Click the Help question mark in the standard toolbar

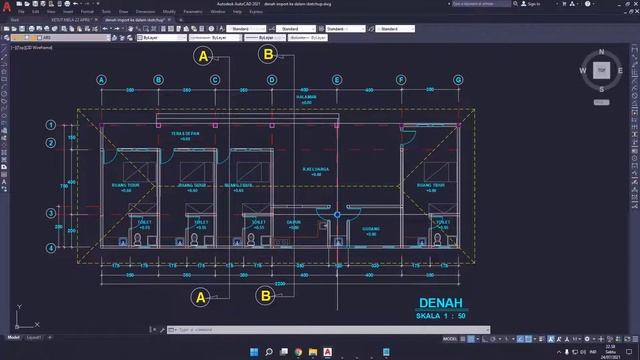tap(211, 29)
